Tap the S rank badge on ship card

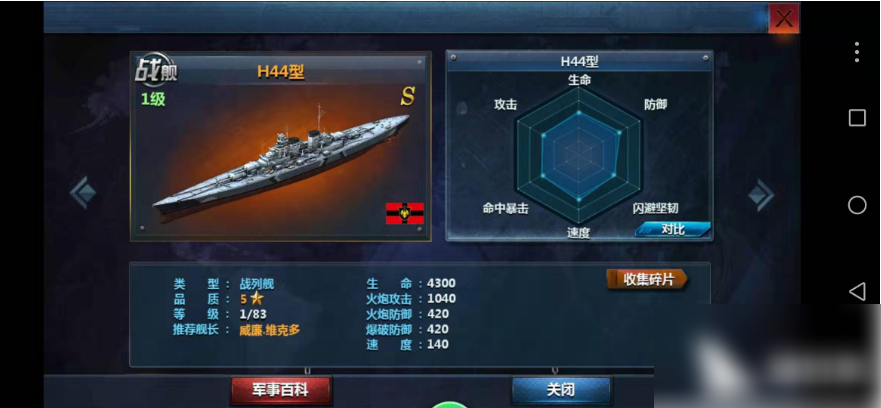click(407, 97)
